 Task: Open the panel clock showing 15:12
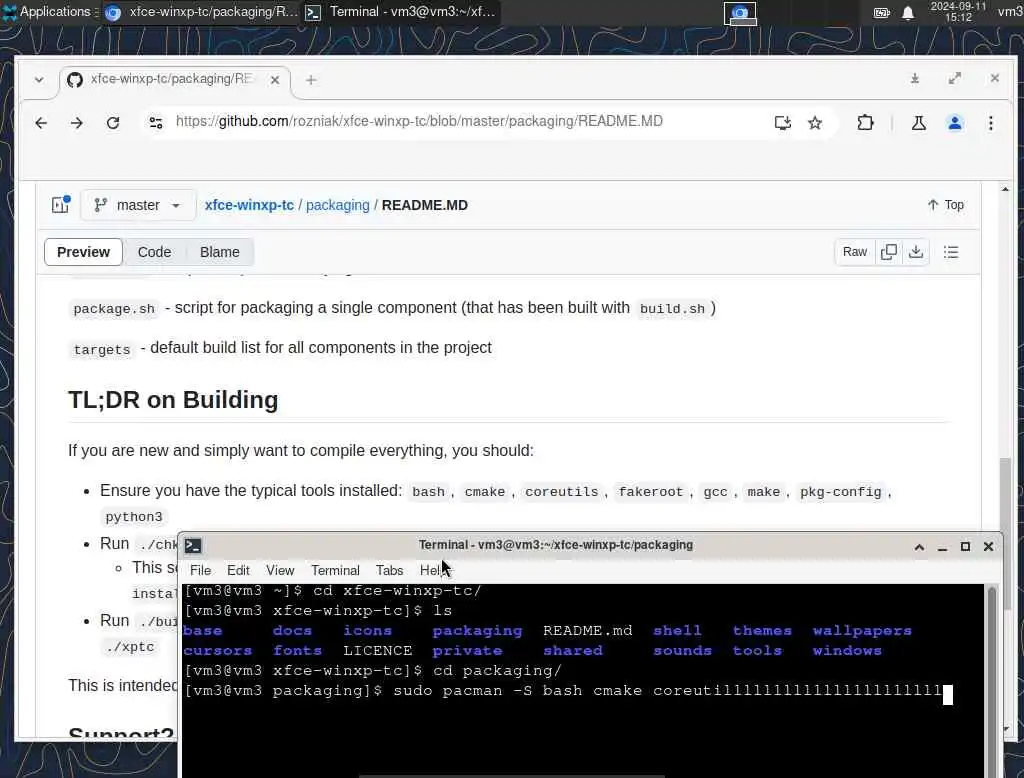[x=958, y=12]
